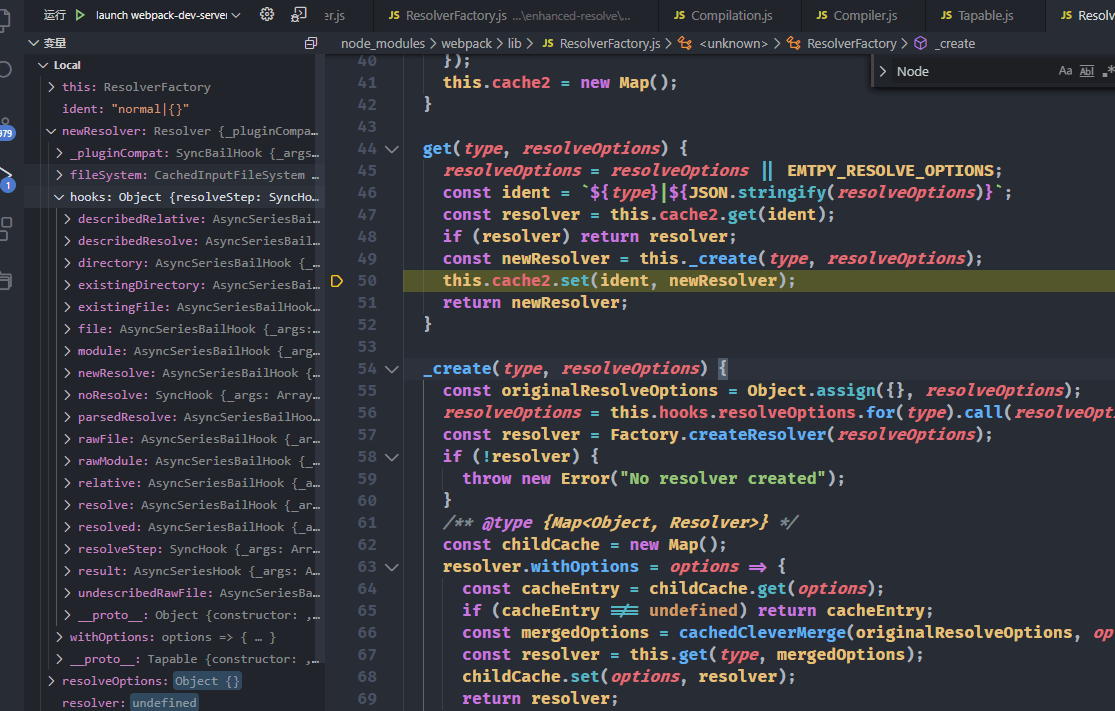
Task: Click the webpack breadcrumb folder
Action: point(466,44)
